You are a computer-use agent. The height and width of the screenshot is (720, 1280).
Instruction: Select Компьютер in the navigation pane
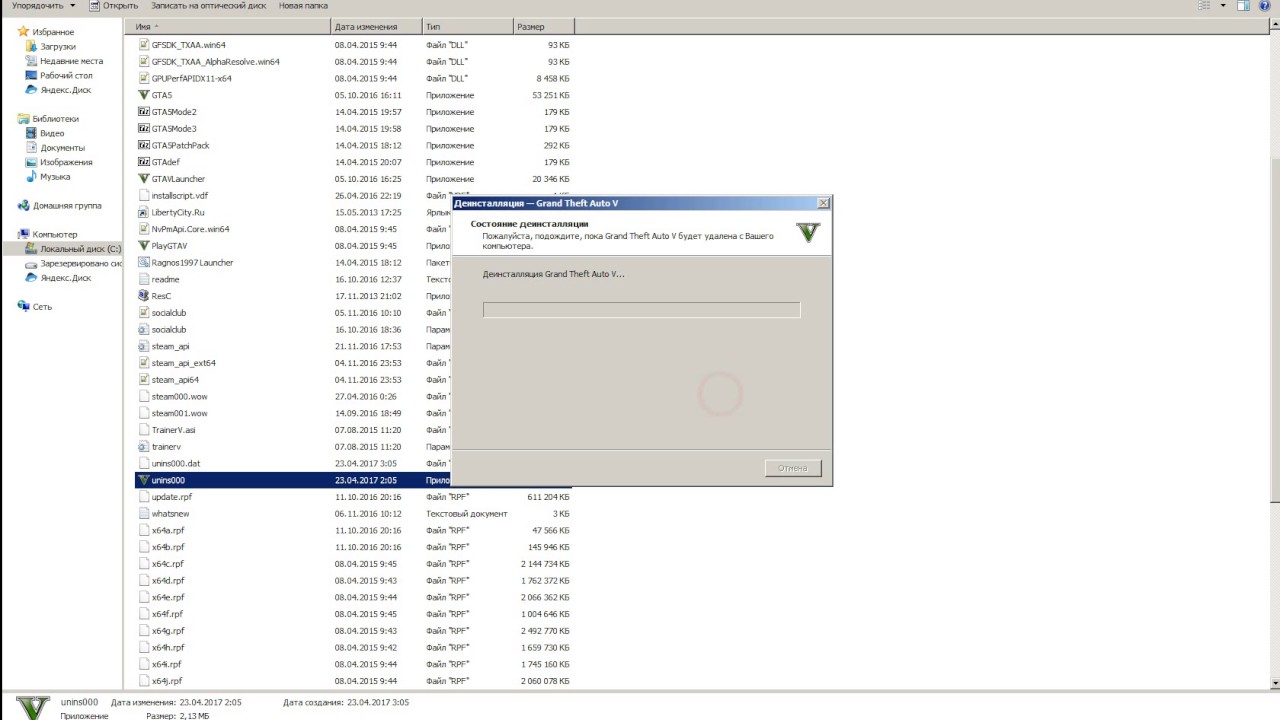point(55,234)
